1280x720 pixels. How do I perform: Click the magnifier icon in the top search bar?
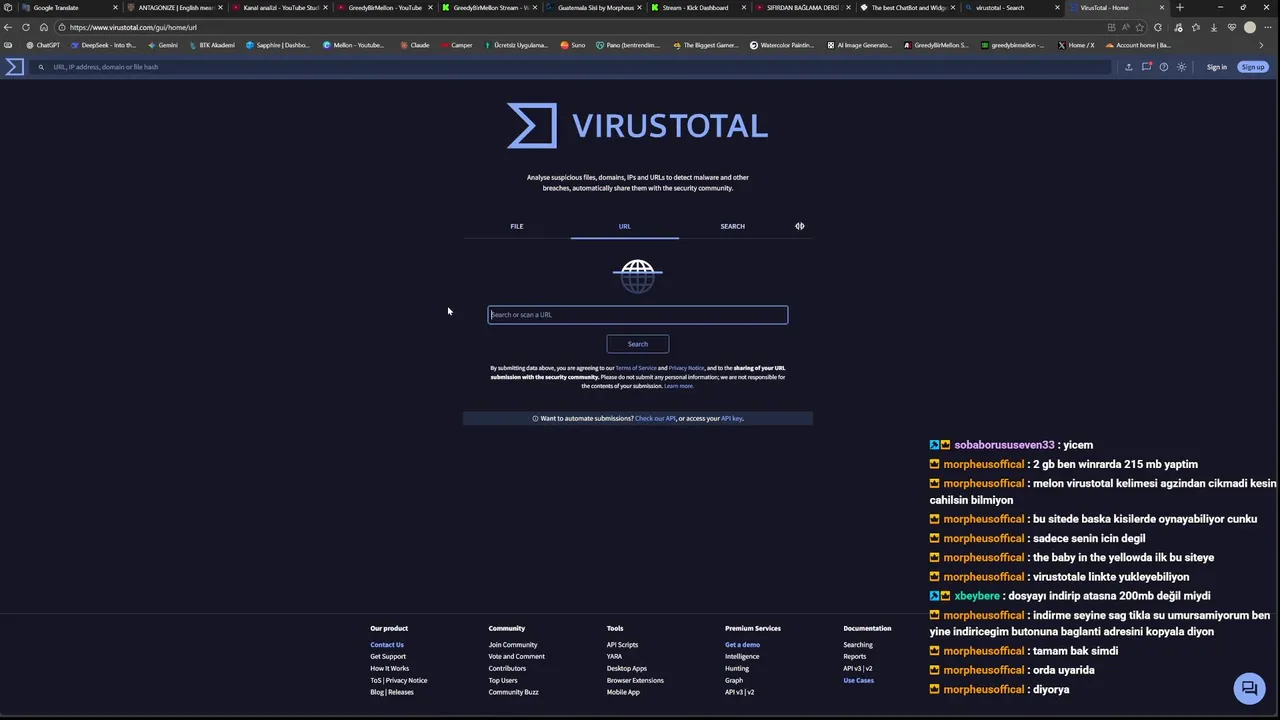[x=41, y=67]
